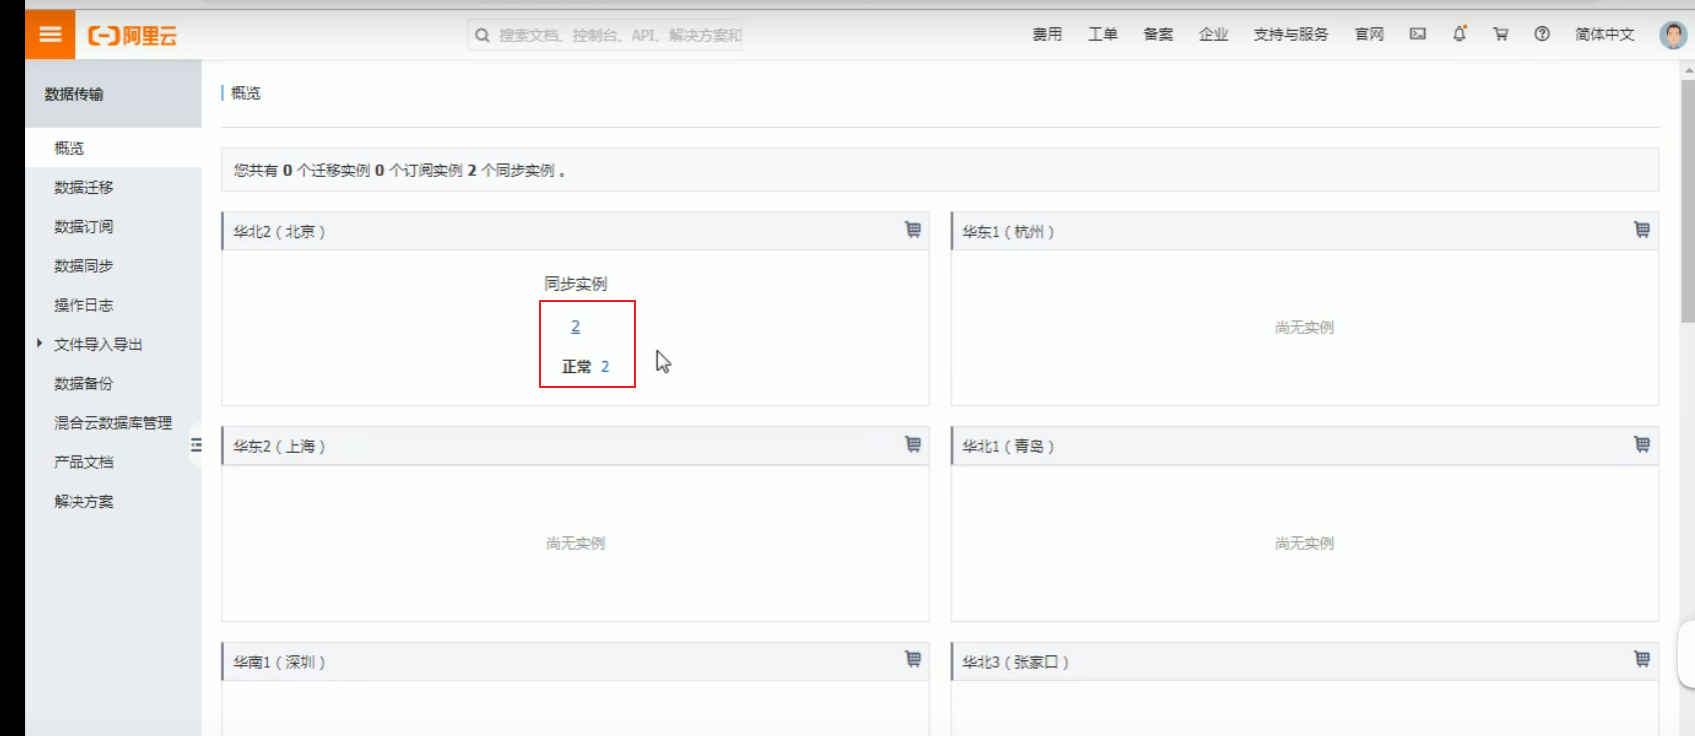Open 操作日志 in the sidebar
Image resolution: width=1695 pixels, height=736 pixels.
click(84, 305)
